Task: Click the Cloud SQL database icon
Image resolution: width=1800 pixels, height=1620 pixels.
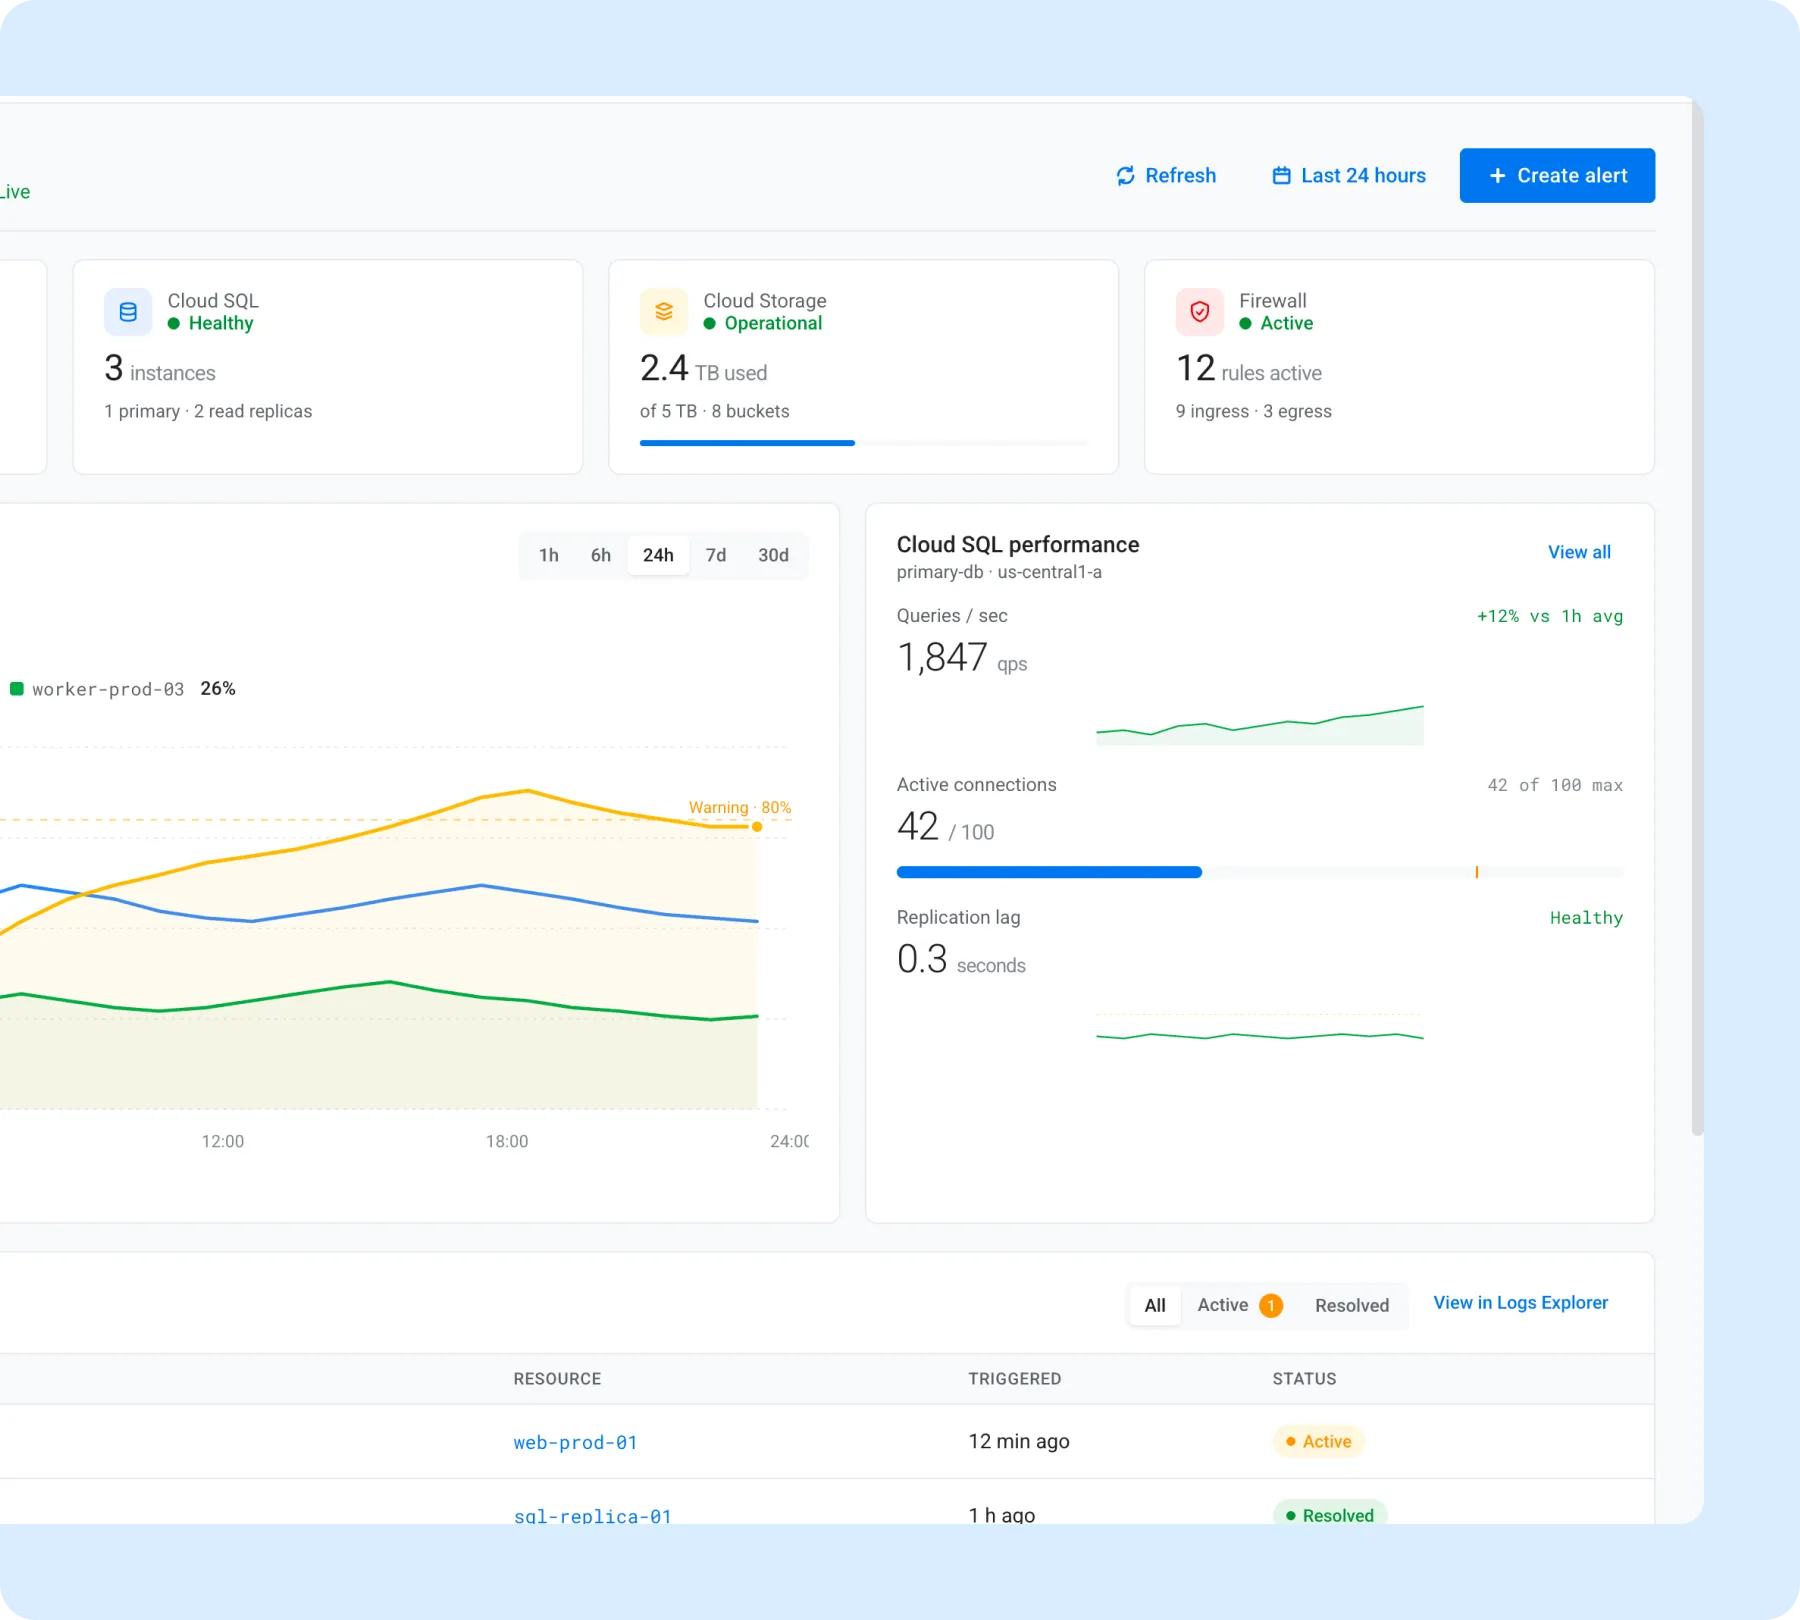Action: [128, 312]
